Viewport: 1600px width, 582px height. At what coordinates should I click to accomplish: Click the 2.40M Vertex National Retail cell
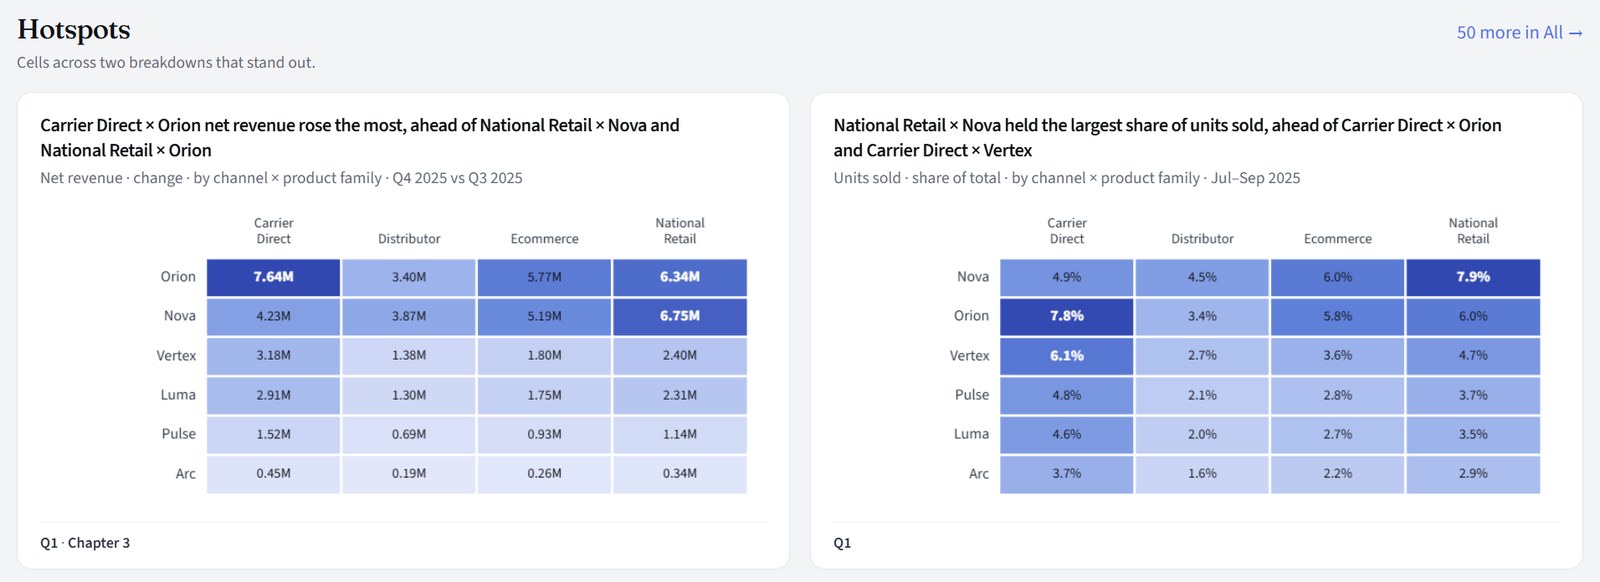coord(680,356)
